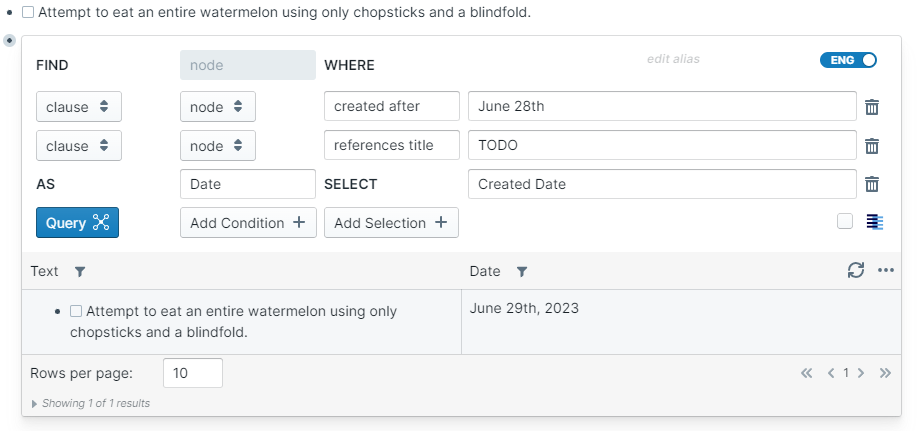Filter the Text column
923x431 pixels.
(x=80, y=271)
